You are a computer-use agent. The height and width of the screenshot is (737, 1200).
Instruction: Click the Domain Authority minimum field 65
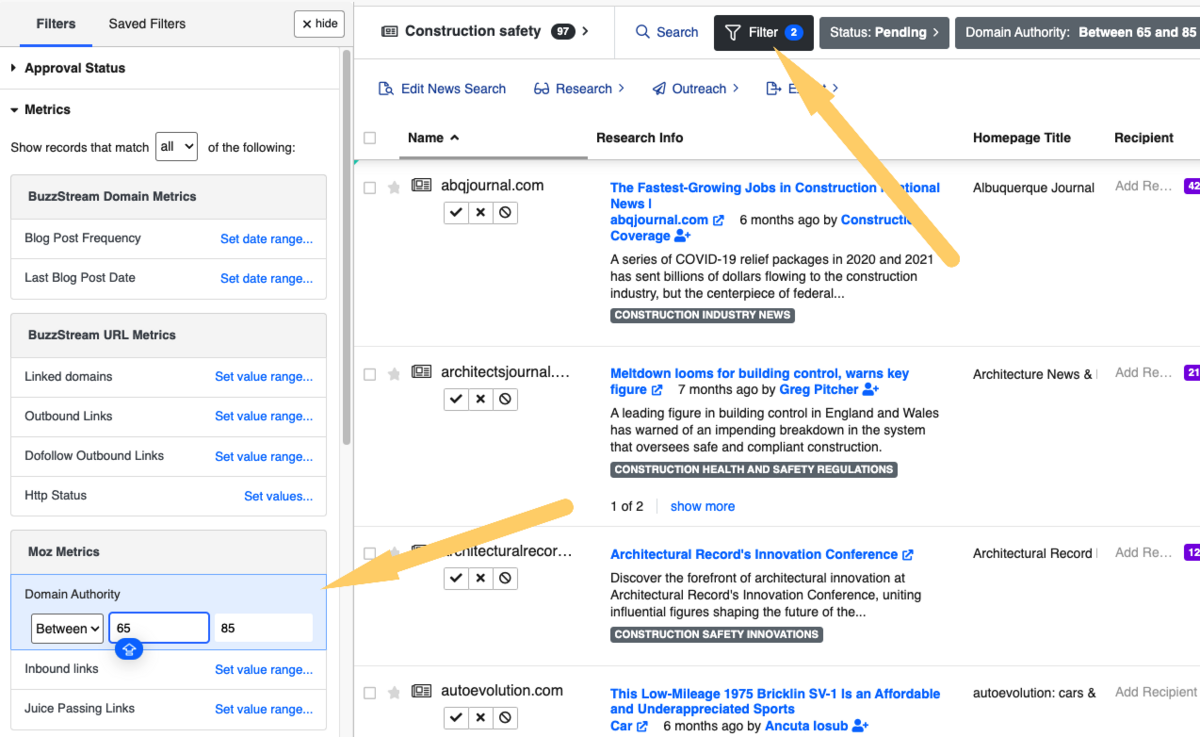tap(159, 628)
